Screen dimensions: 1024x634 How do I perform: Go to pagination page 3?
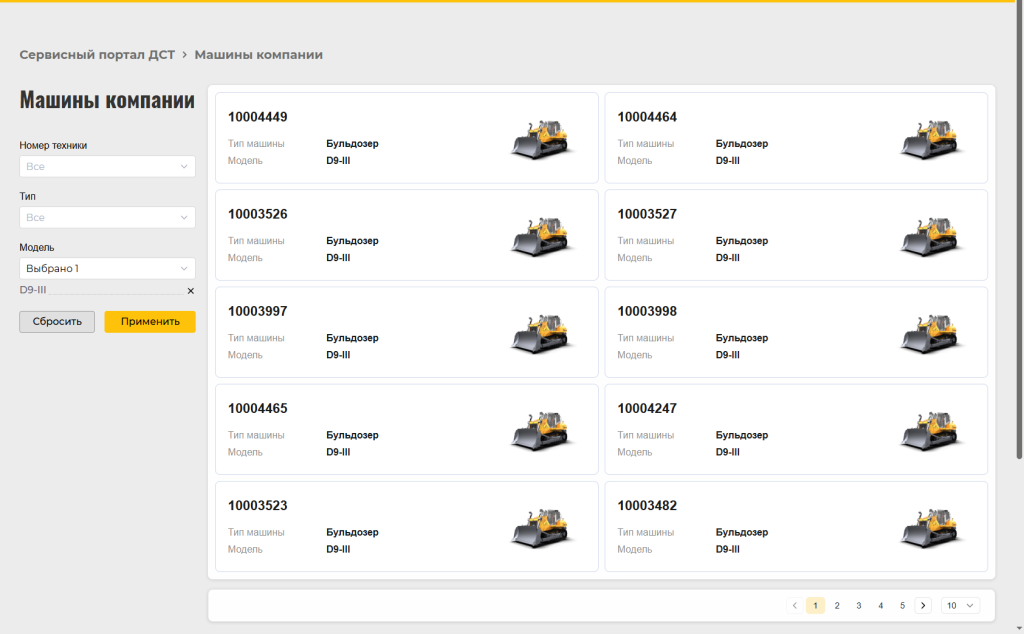pyautogui.click(x=859, y=605)
